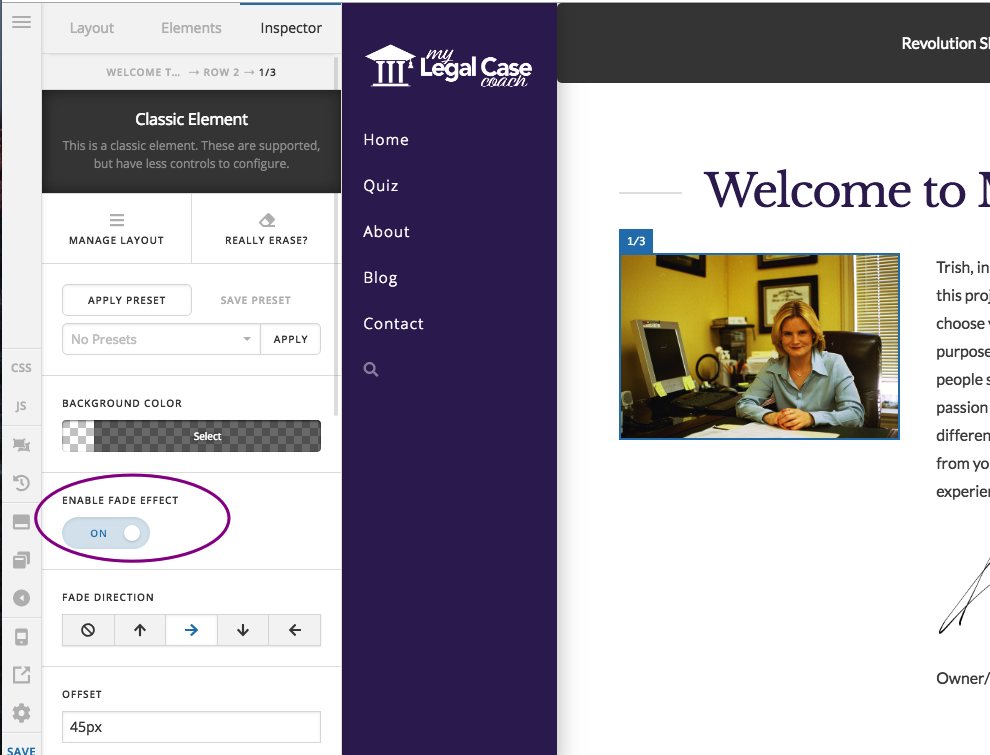Viewport: 990px width, 755px height.
Task: Click Really Erase confirmation button
Action: 266,229
